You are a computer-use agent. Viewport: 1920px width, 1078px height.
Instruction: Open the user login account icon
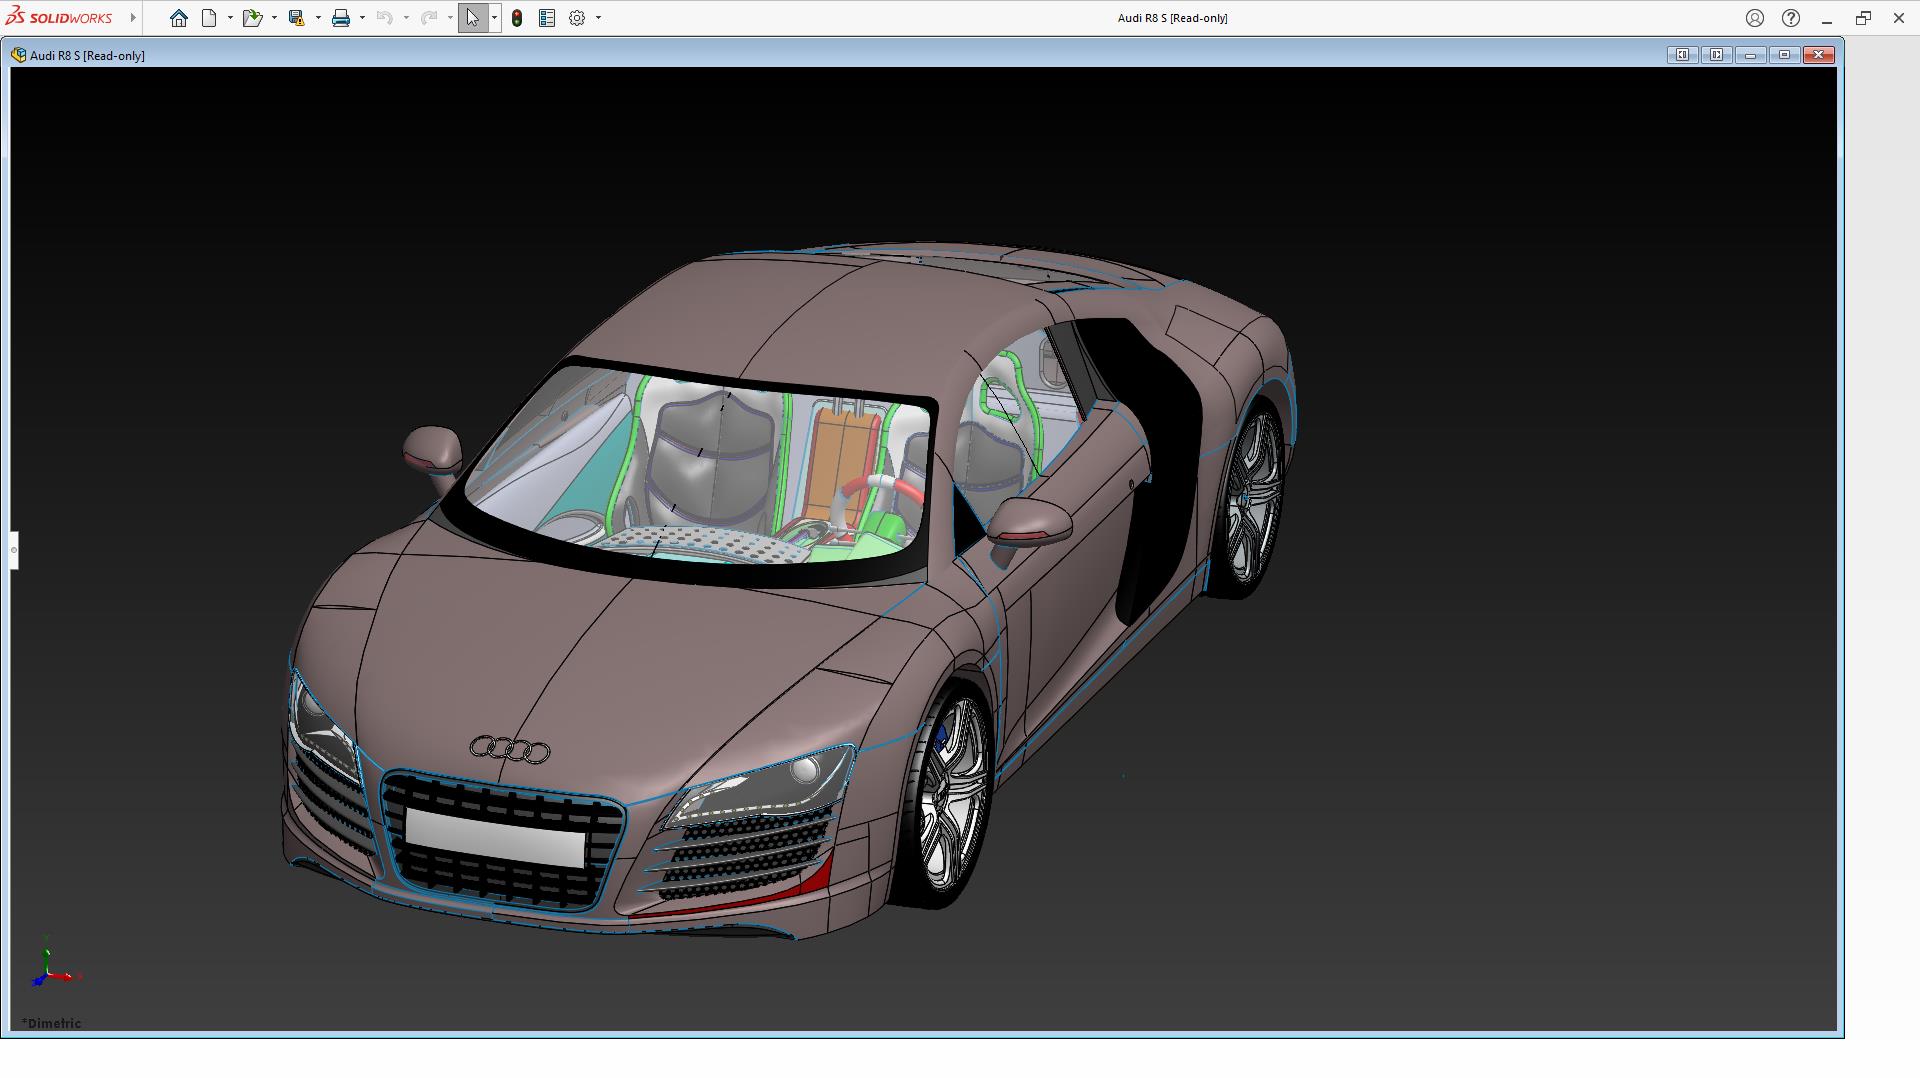pyautogui.click(x=1754, y=18)
